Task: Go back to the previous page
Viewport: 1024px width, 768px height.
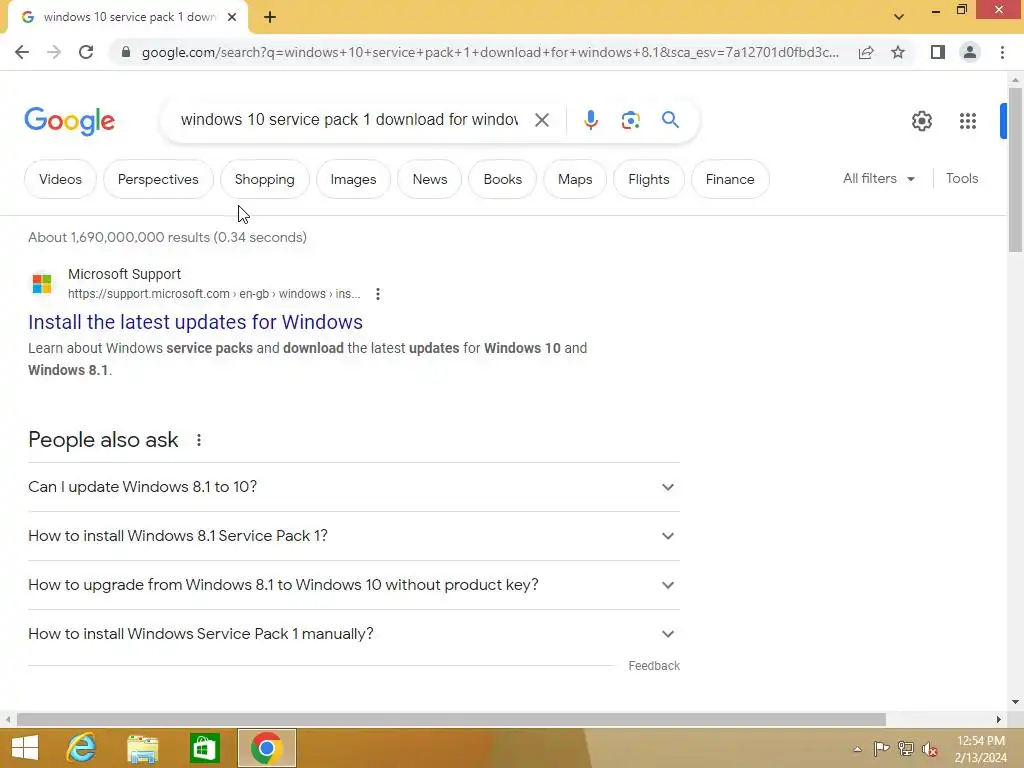Action: pos(22,52)
